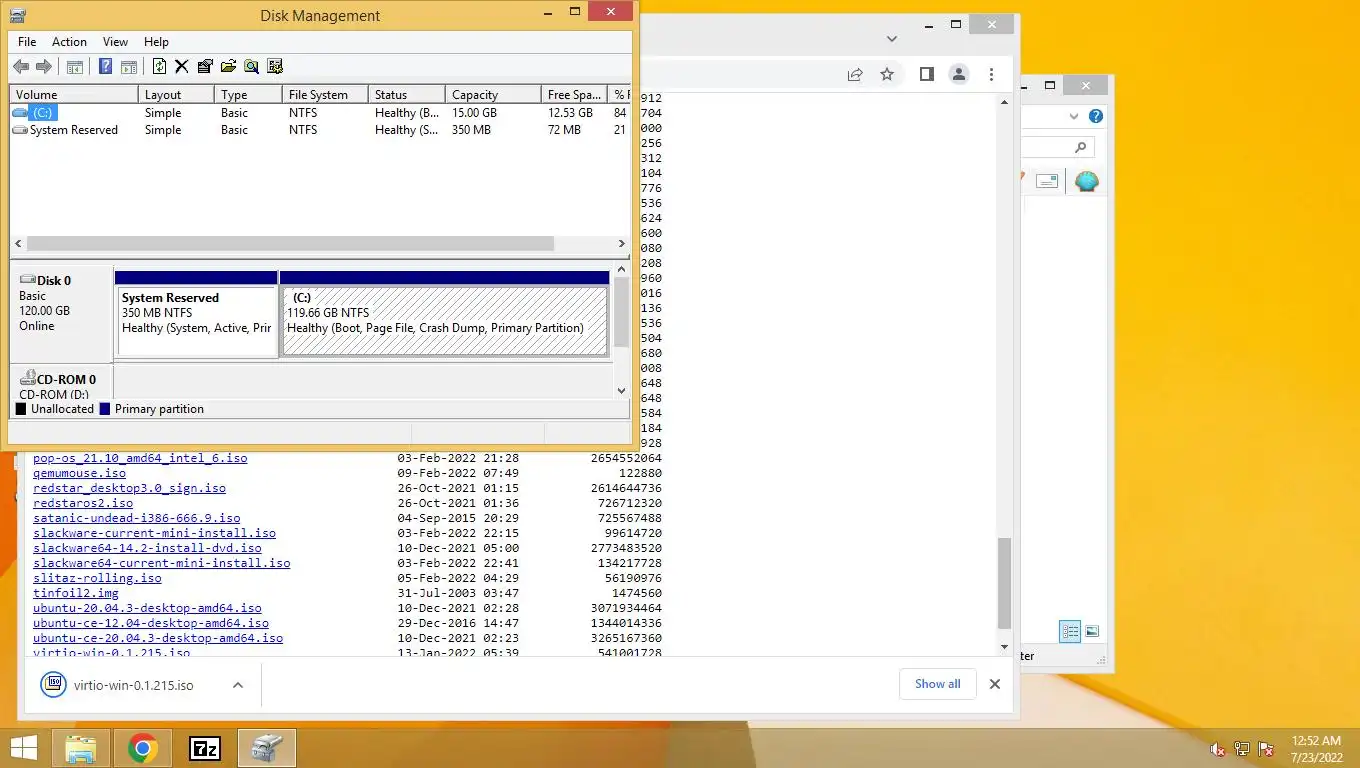Expand Chrome tab search chevron

pyautogui.click(x=892, y=39)
